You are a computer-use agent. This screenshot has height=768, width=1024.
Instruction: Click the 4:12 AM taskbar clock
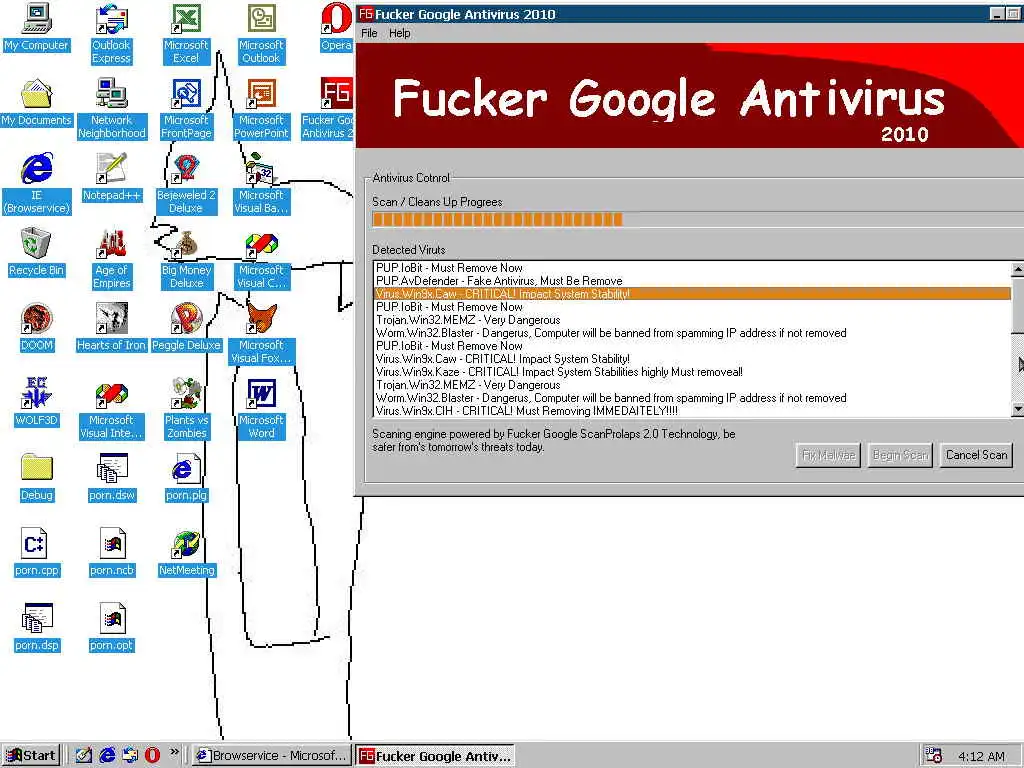coord(982,756)
